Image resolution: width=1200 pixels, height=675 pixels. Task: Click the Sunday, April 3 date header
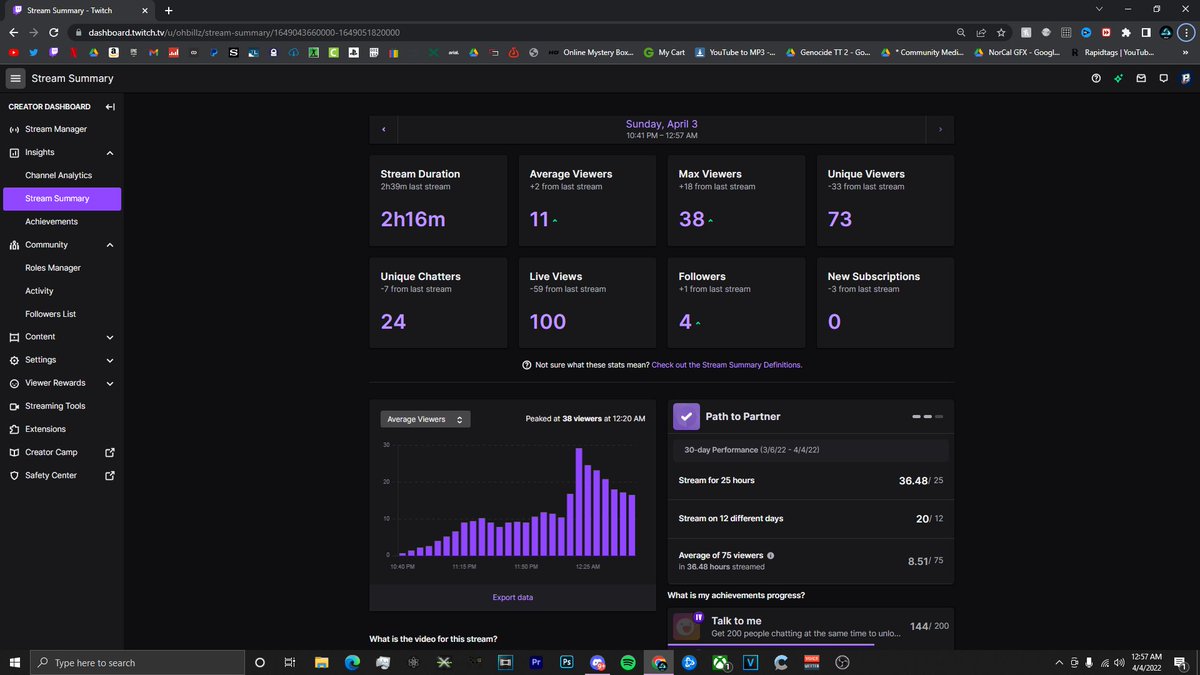coord(662,124)
